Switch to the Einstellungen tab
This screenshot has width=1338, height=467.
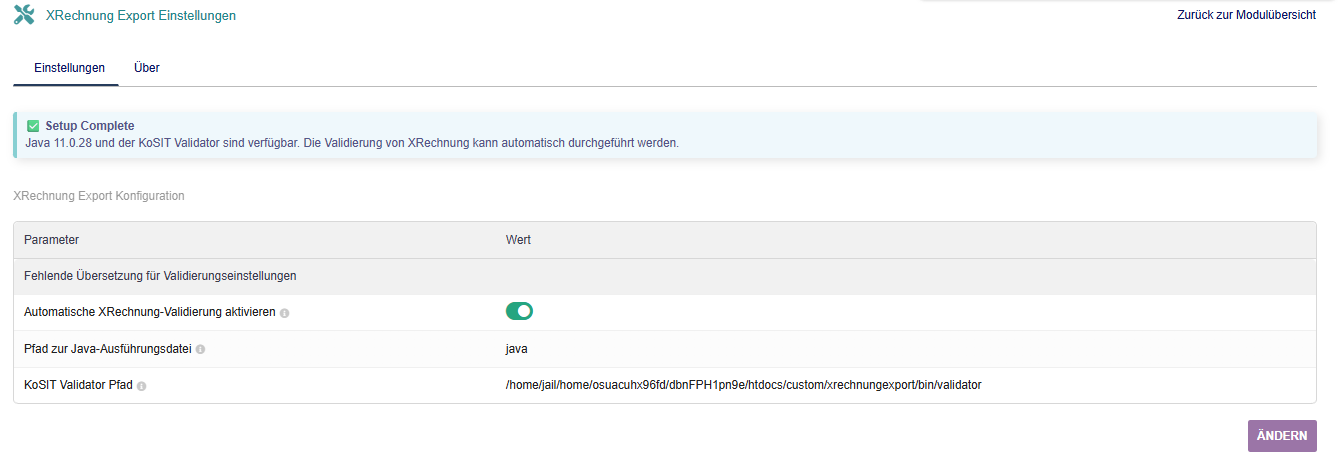(69, 68)
